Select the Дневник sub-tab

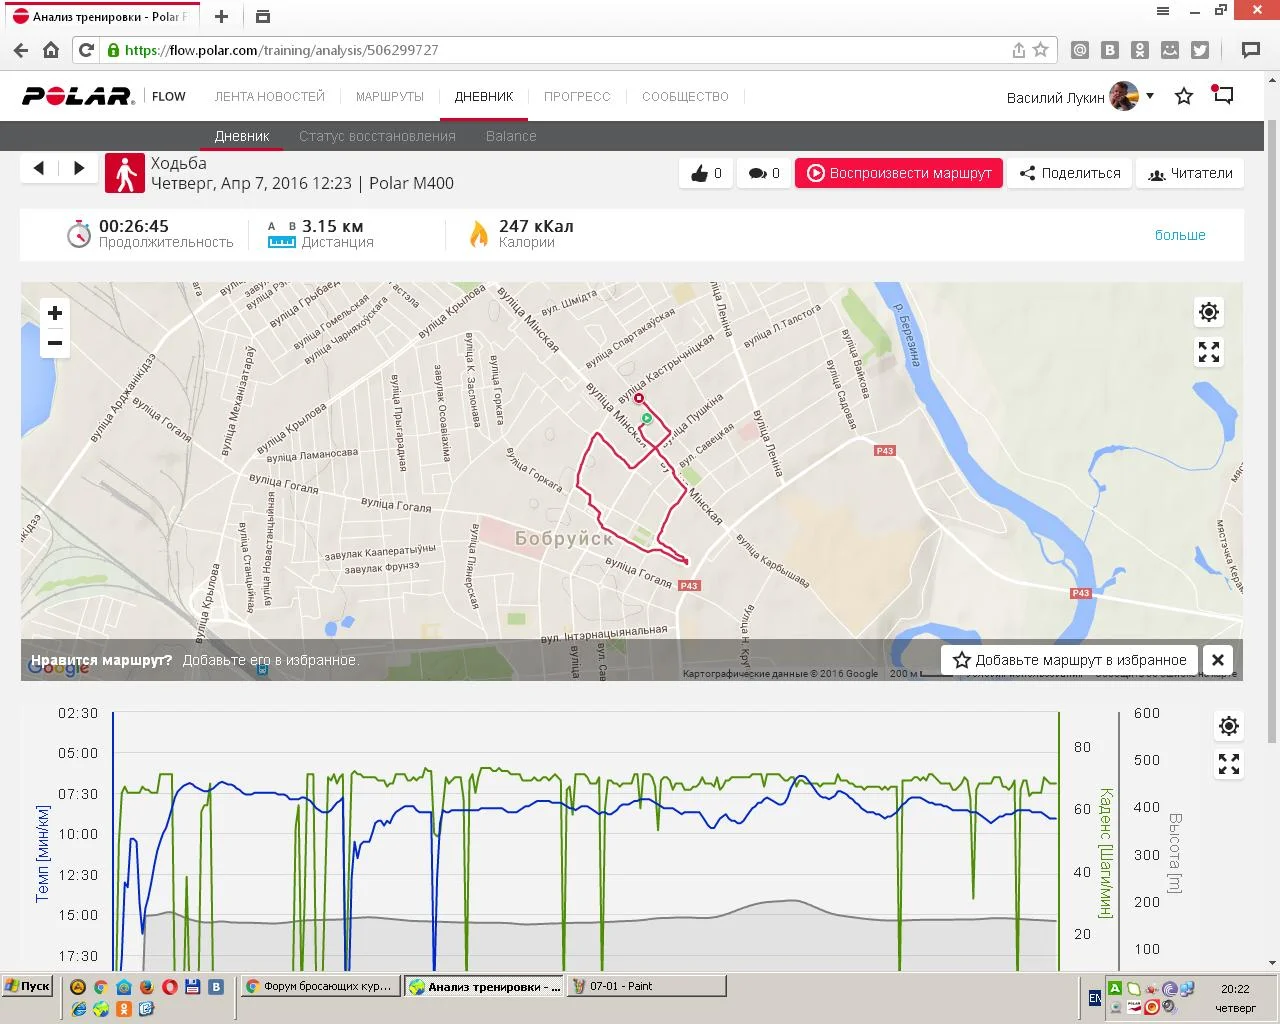(x=242, y=136)
